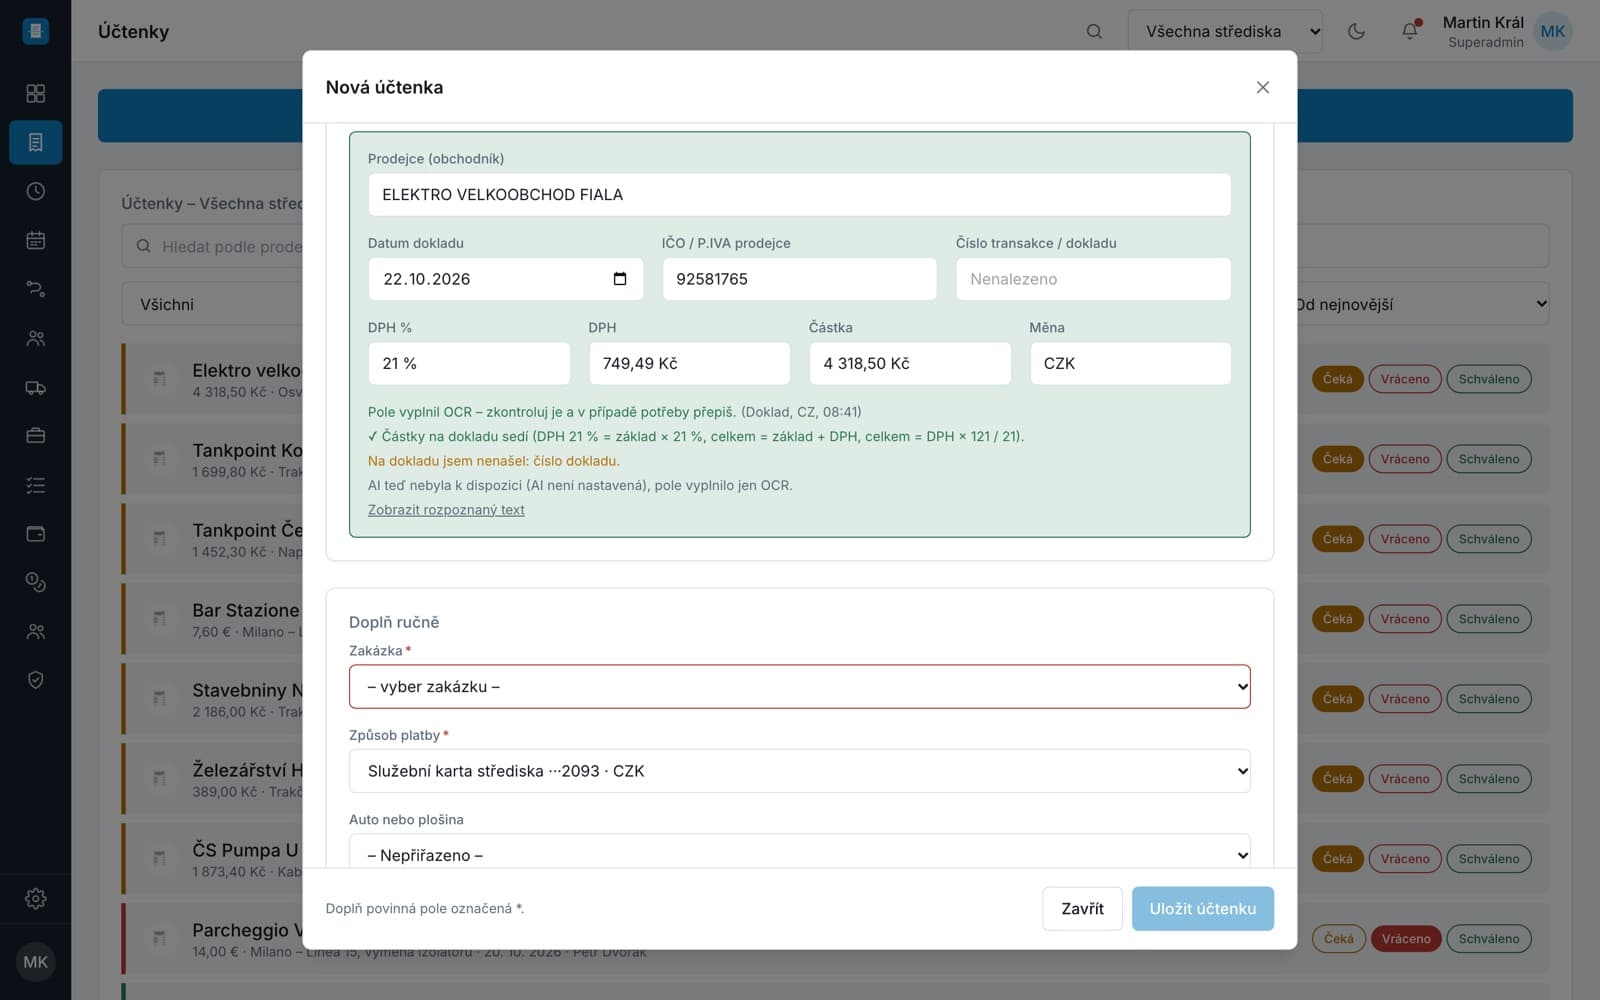
Task: Click the search magnifier in top bar
Action: click(1094, 31)
